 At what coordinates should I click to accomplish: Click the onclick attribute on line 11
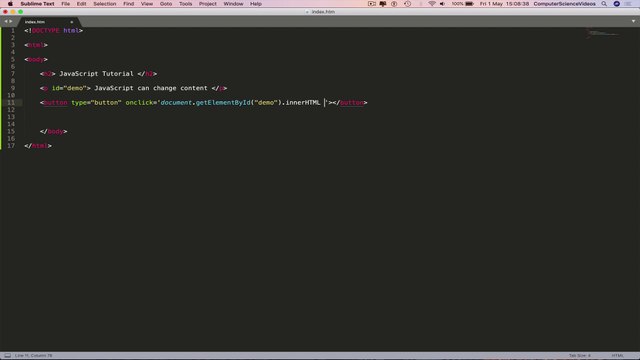(139, 102)
